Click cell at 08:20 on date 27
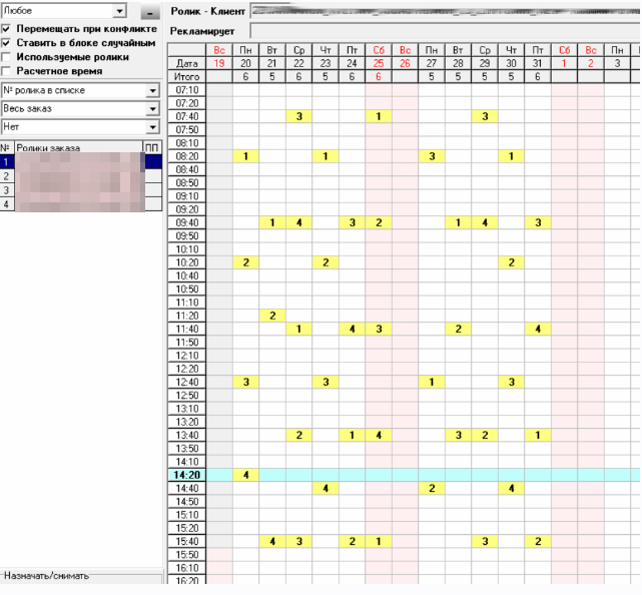 coord(432,156)
